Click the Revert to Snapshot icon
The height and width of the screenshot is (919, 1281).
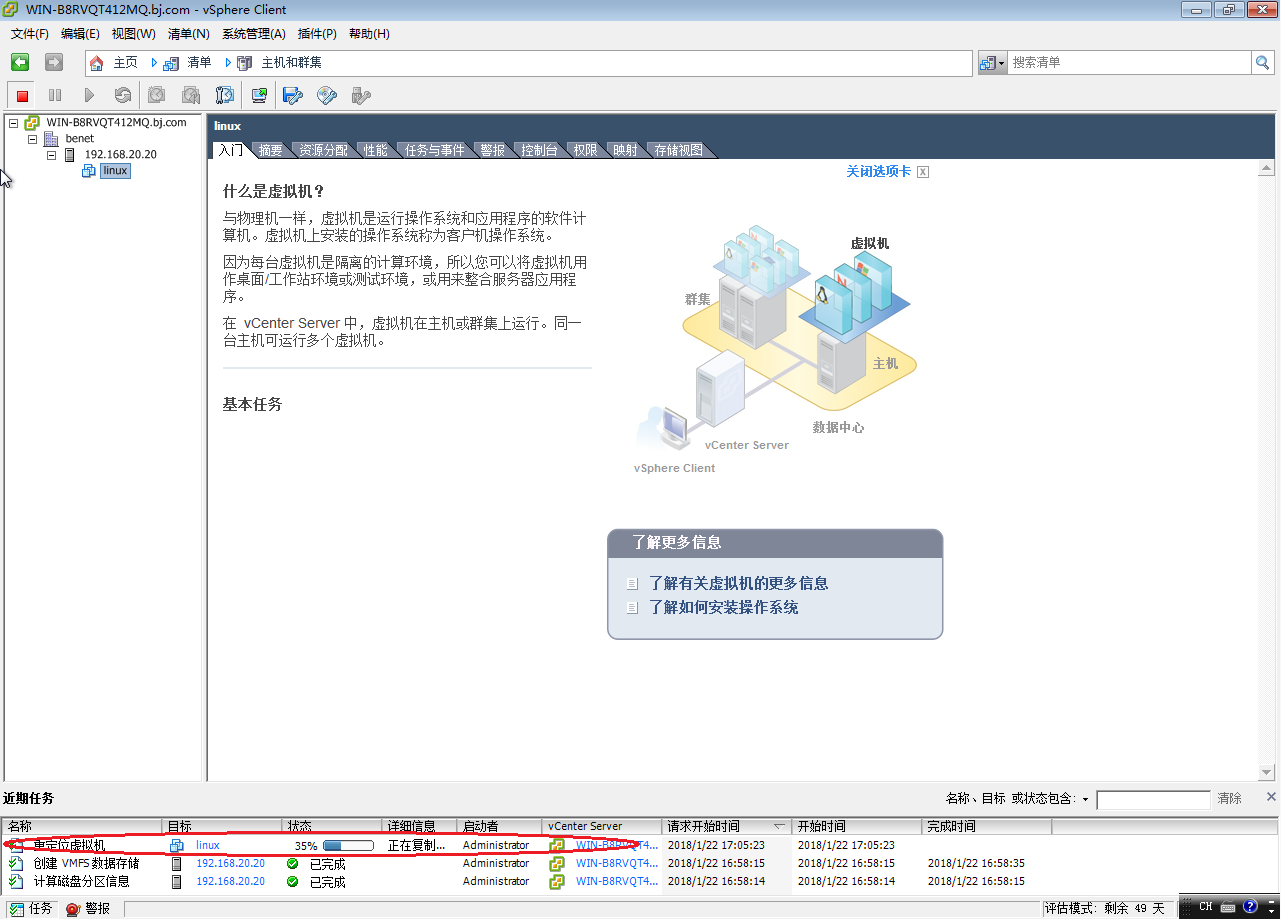coord(190,95)
